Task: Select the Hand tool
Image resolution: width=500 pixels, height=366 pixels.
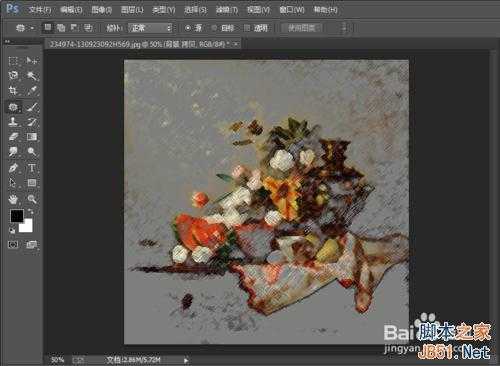Action: pos(13,199)
